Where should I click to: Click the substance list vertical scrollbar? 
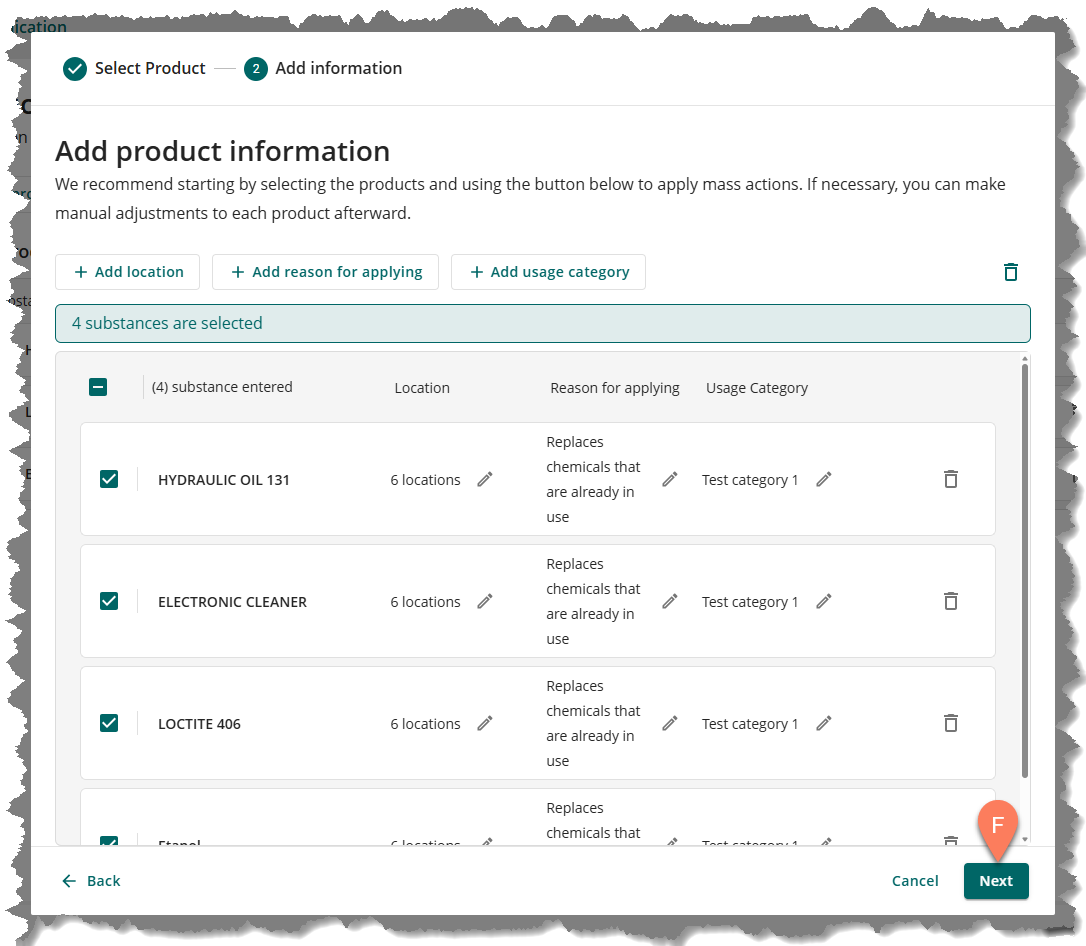click(1024, 570)
